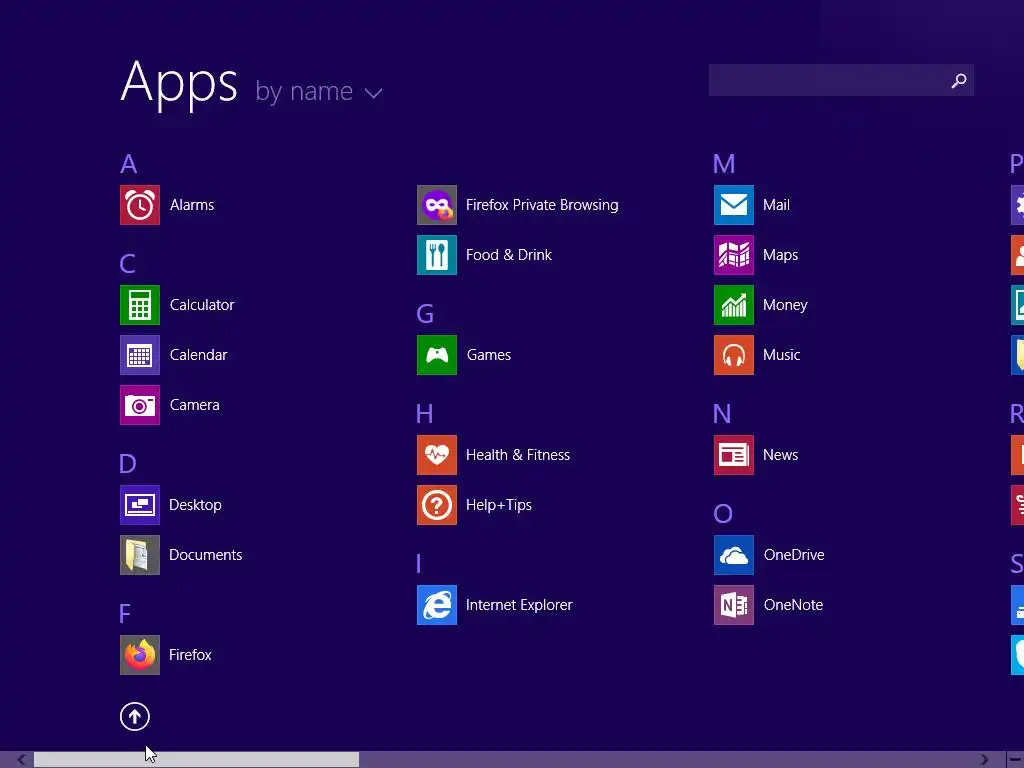The height and width of the screenshot is (768, 1024).
Task: Open the OneNote app icon
Action: tap(734, 605)
